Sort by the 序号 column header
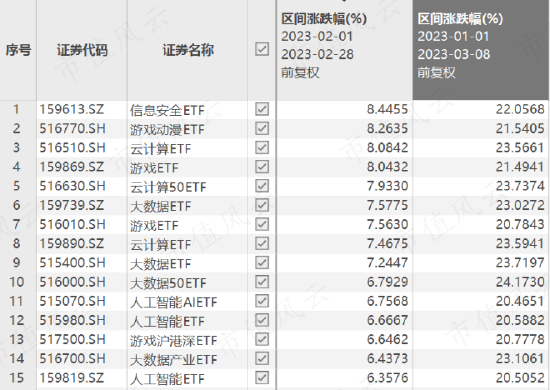 point(18,50)
